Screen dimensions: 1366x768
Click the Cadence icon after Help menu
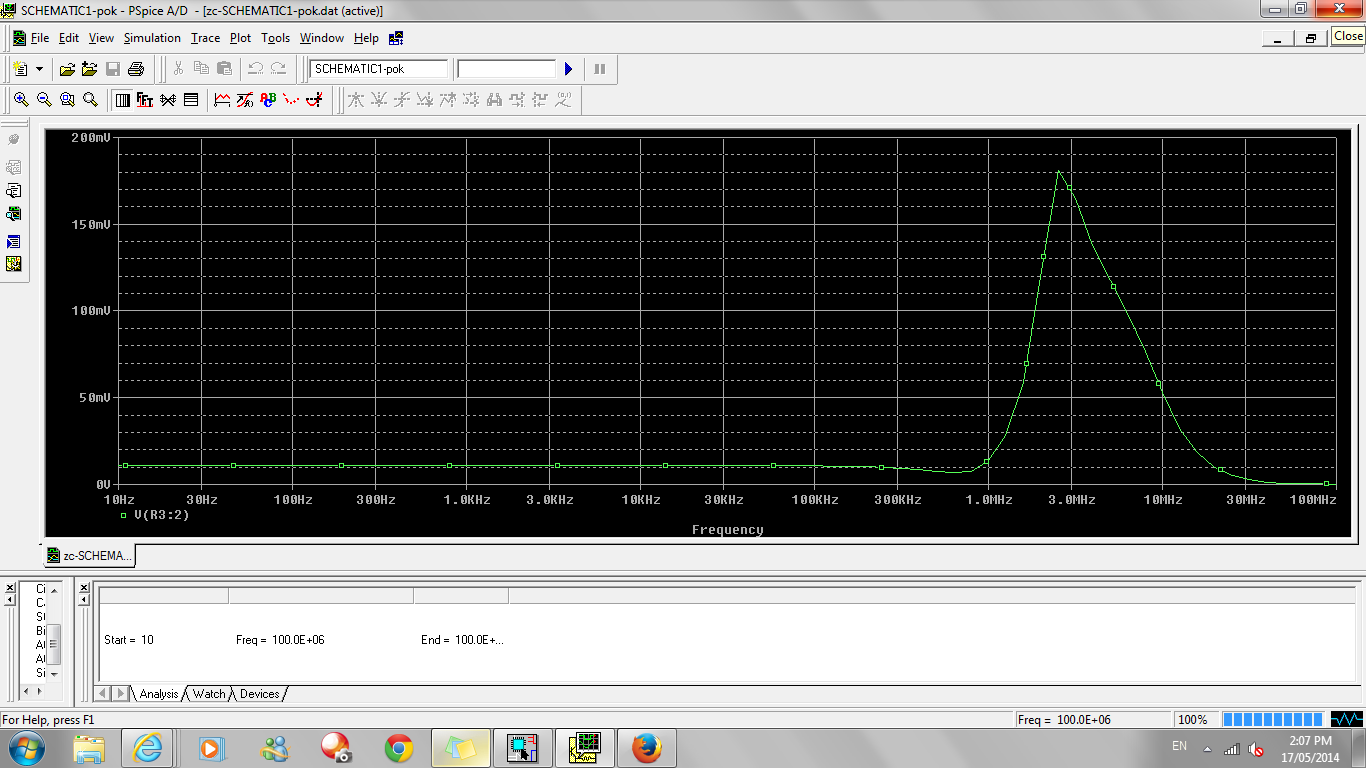396,38
